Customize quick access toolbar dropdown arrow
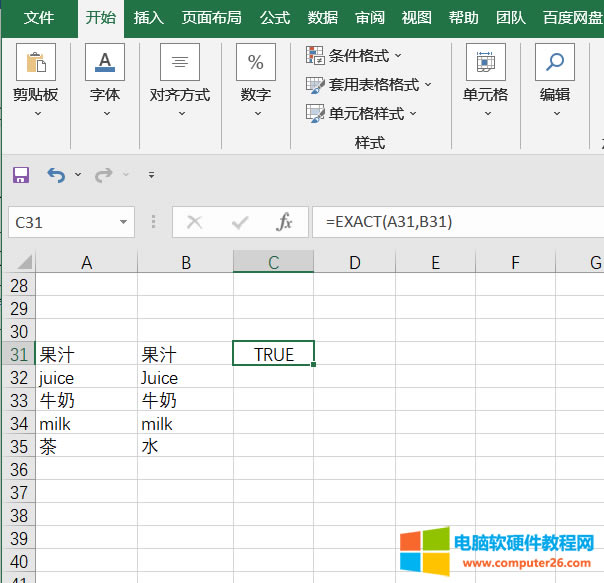Screen dimensions: 604x583 point(151,175)
